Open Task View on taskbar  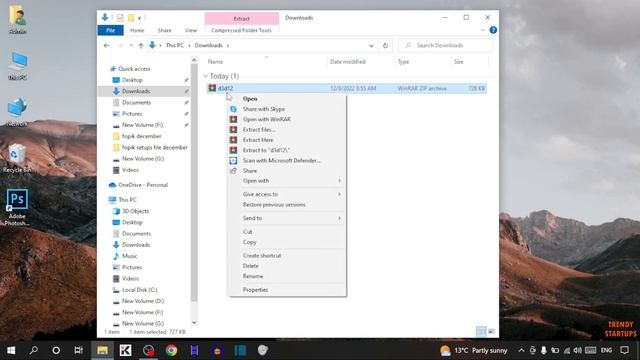click(78, 350)
